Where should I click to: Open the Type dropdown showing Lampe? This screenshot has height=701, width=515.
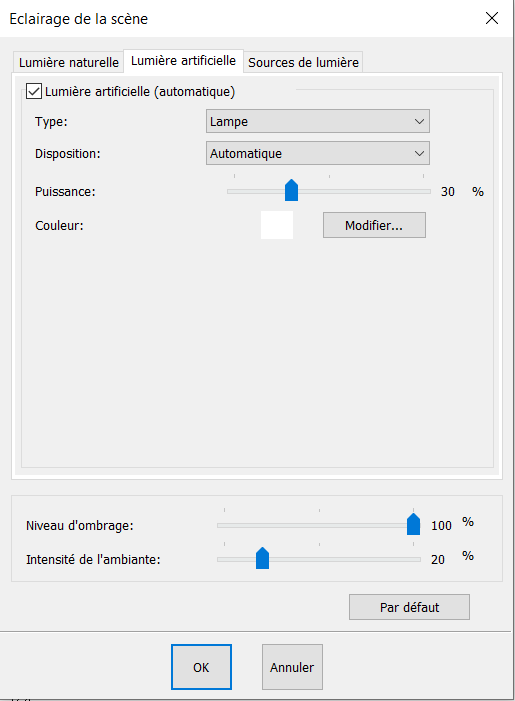click(x=317, y=121)
